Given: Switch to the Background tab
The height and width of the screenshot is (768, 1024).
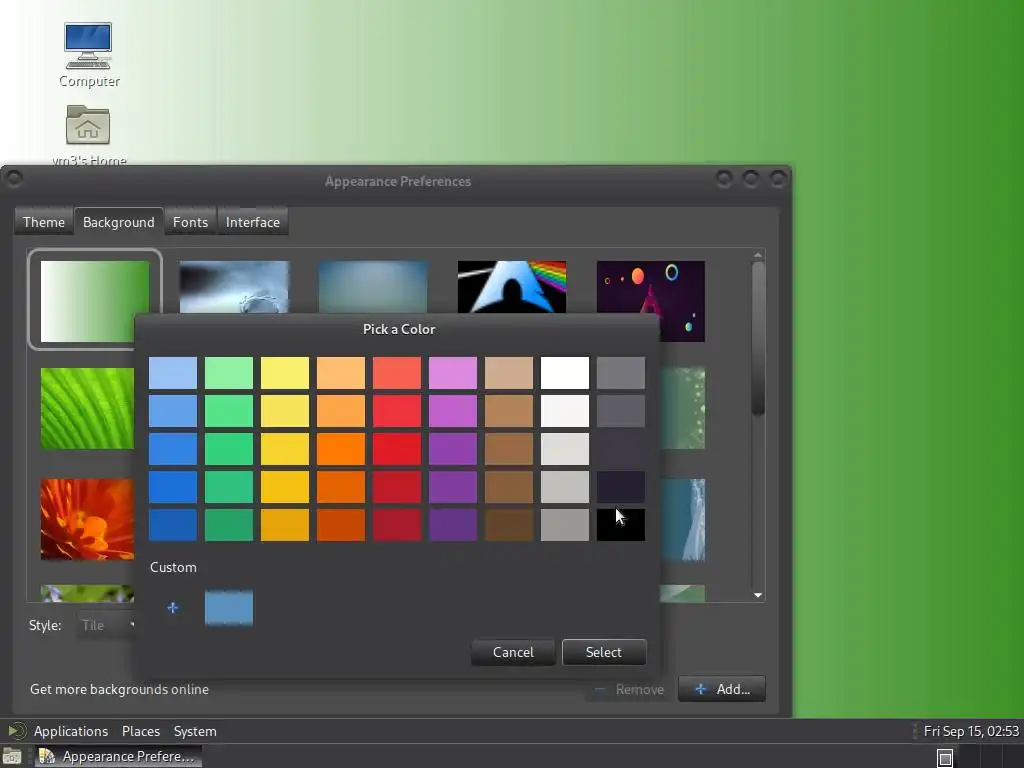Looking at the screenshot, I should pos(119,222).
